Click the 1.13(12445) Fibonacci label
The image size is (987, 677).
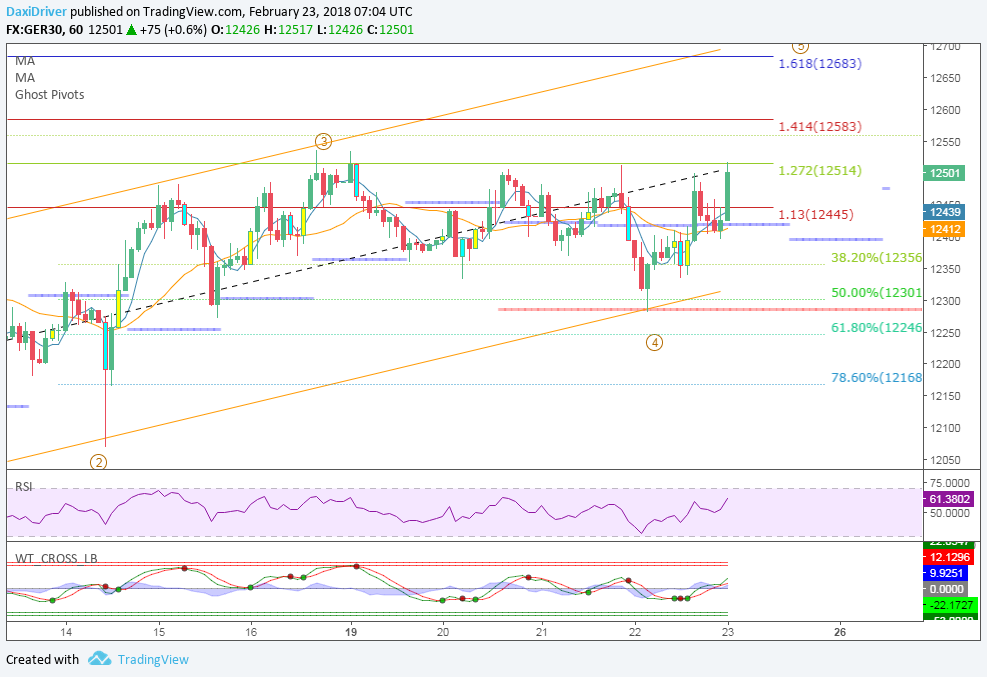[816, 215]
